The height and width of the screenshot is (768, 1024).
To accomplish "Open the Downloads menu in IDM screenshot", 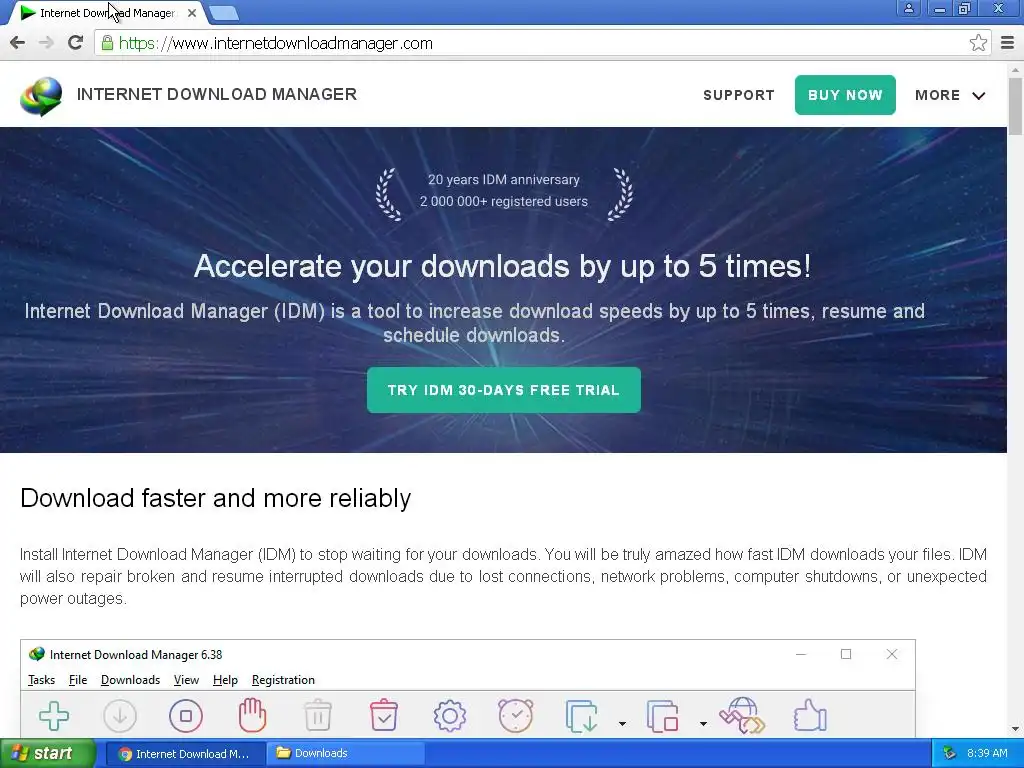I will coord(131,680).
